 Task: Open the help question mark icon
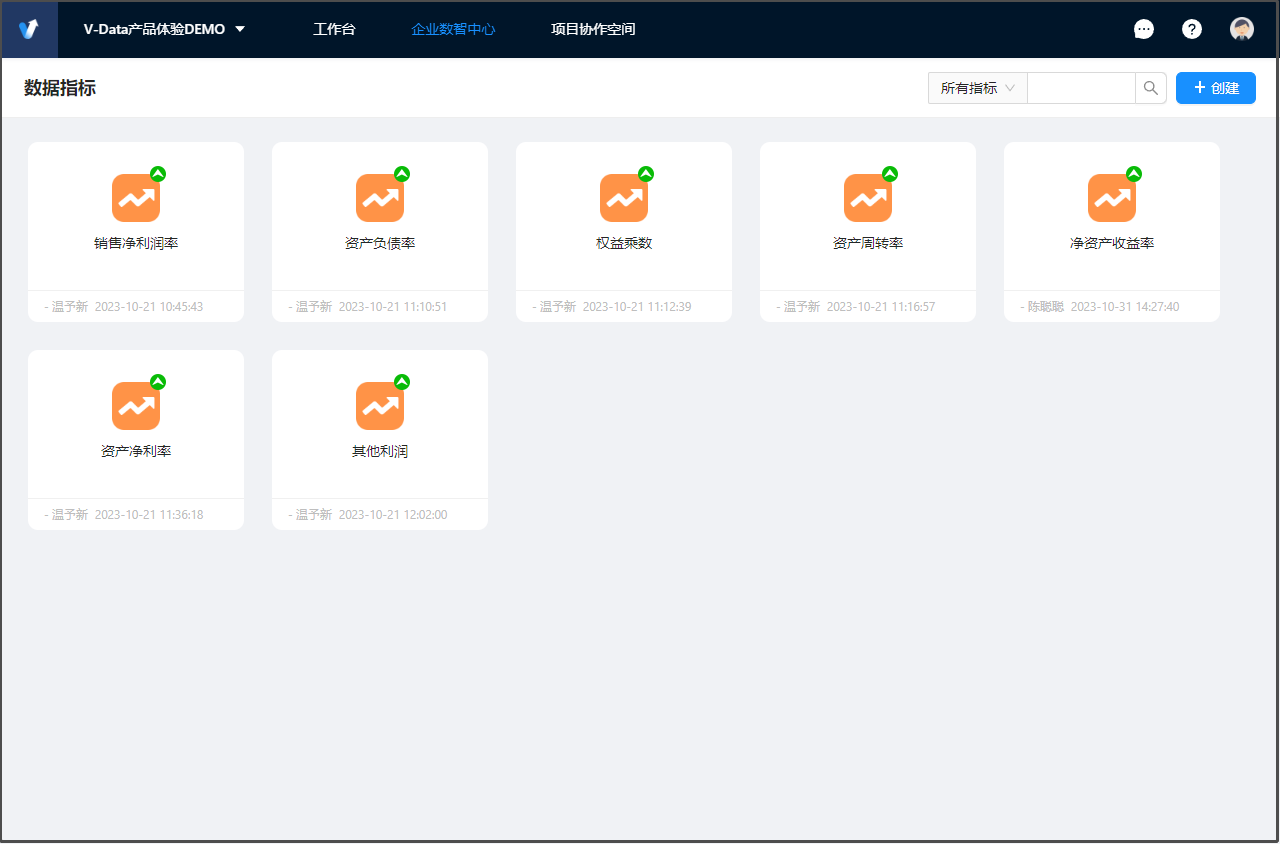(1192, 29)
